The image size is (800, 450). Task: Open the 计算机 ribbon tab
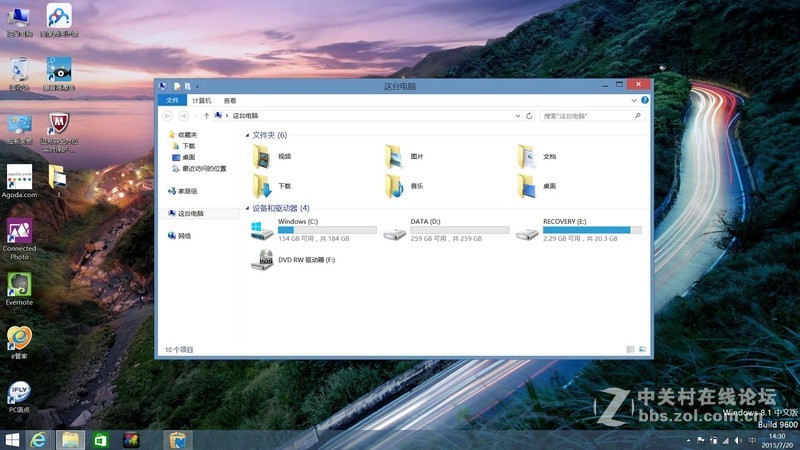click(x=202, y=101)
